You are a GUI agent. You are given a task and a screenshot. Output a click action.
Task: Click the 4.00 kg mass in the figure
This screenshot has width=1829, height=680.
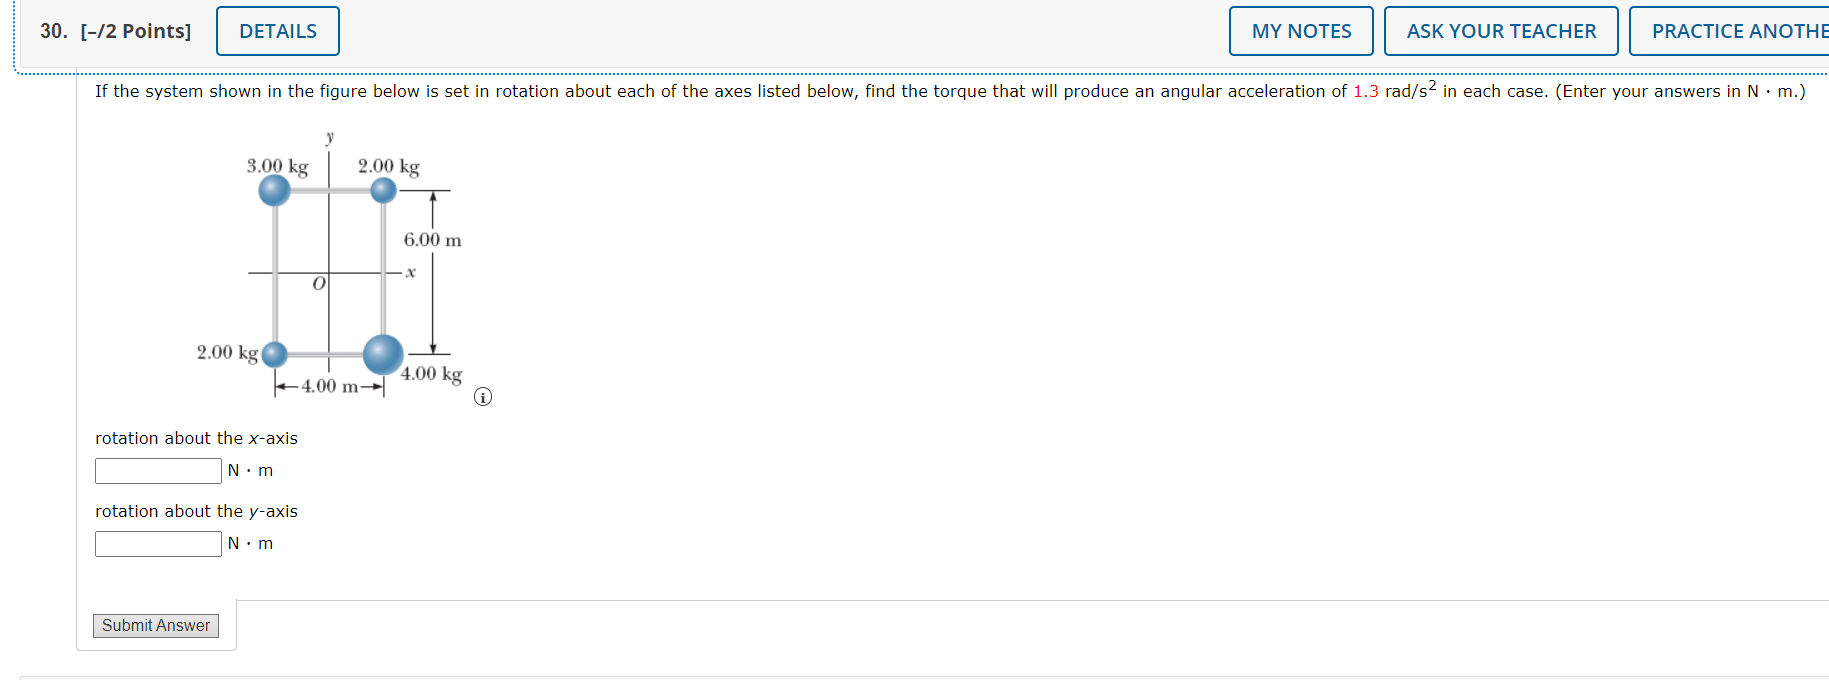click(382, 352)
